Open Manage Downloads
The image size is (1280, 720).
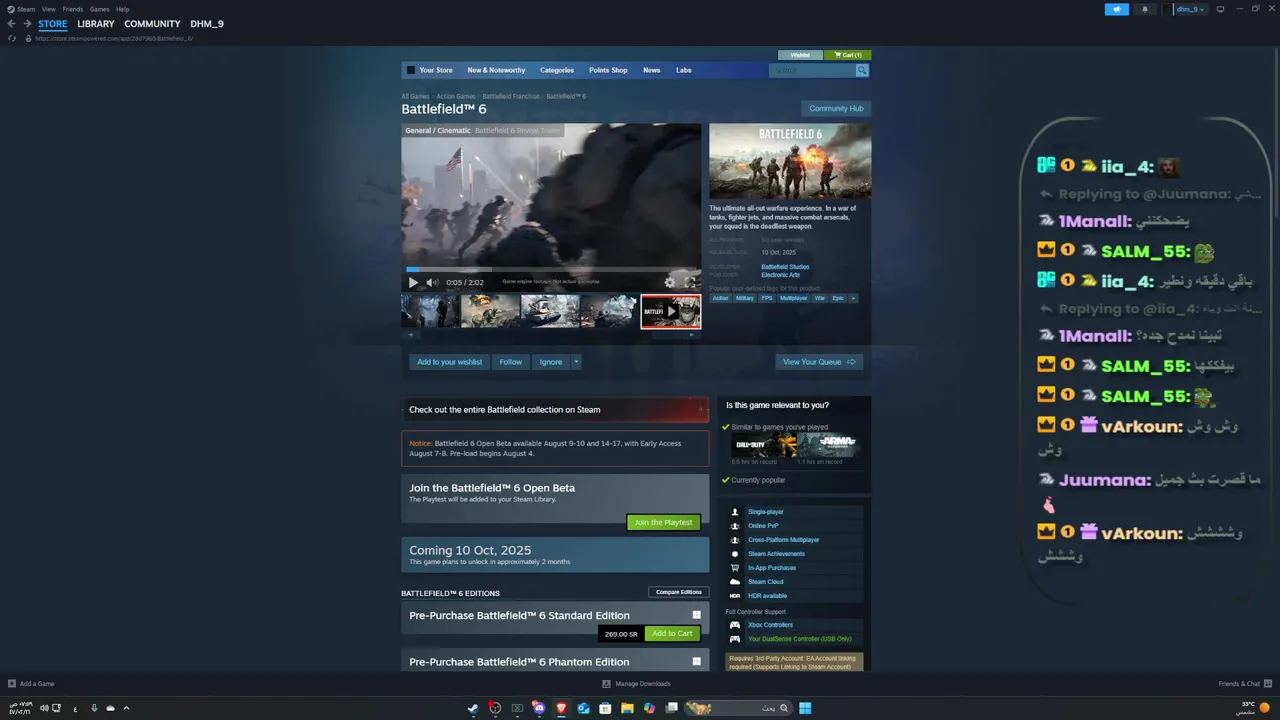(636, 684)
